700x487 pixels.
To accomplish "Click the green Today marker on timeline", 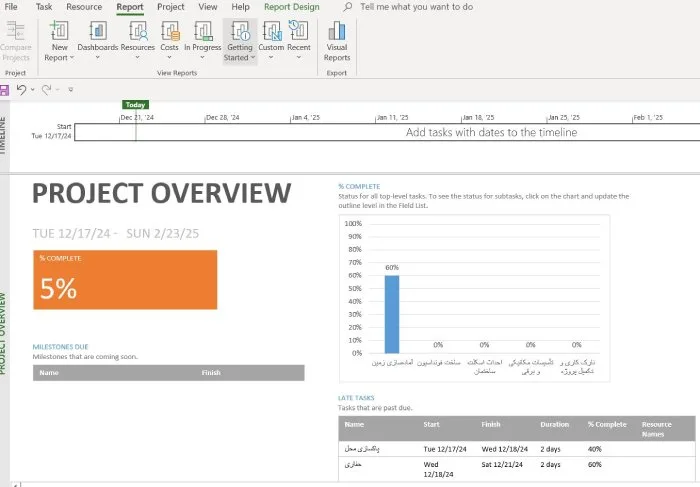I will pos(135,105).
